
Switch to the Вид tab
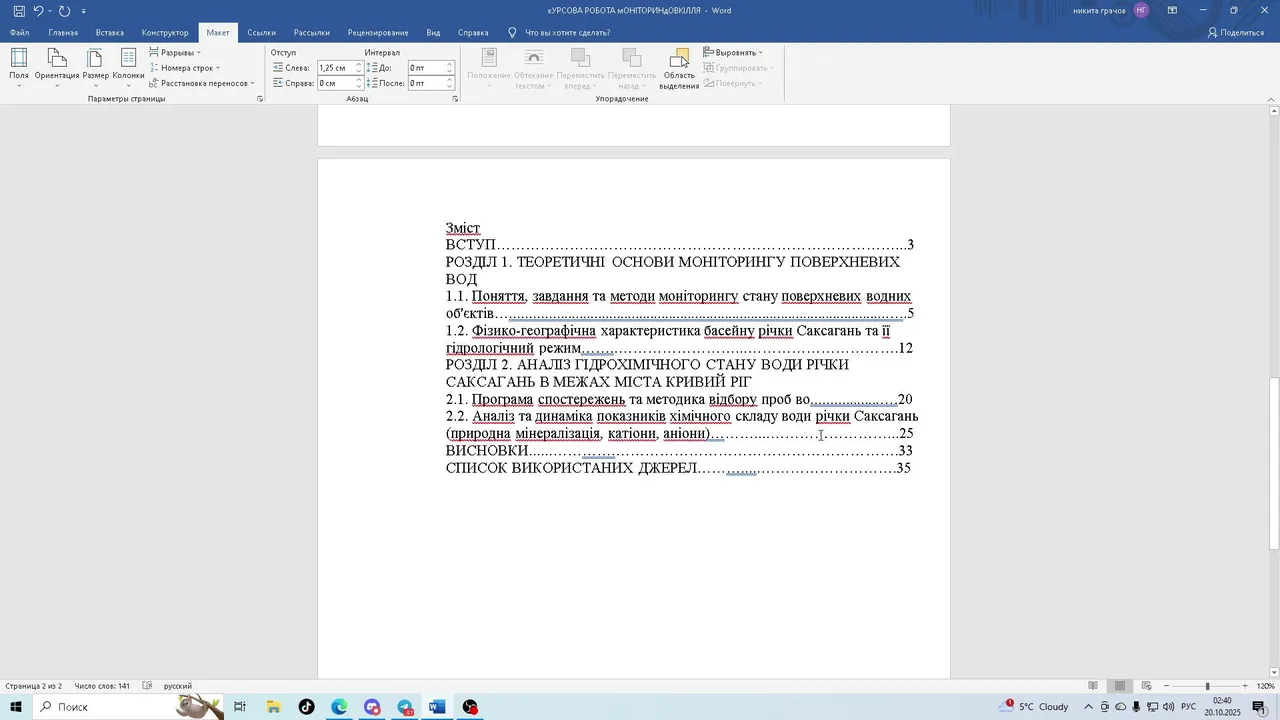click(433, 33)
